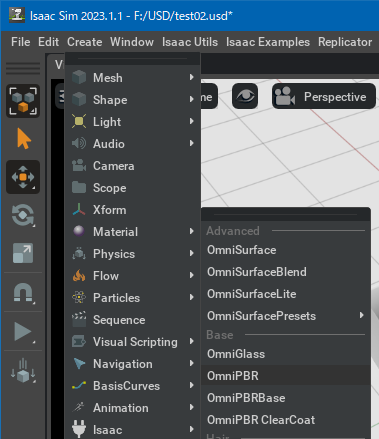Click the Material sphere icon
379x439 pixels.
coord(79,231)
